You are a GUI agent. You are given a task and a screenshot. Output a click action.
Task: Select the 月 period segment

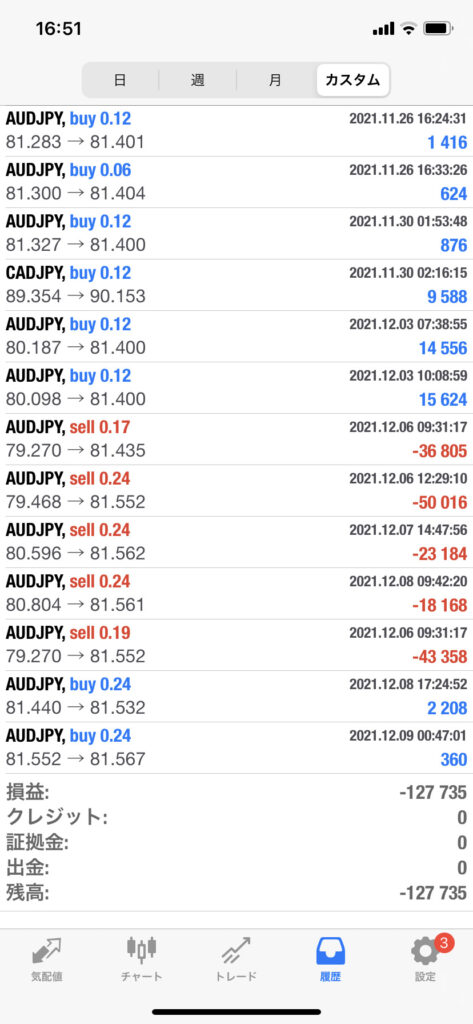(x=275, y=80)
